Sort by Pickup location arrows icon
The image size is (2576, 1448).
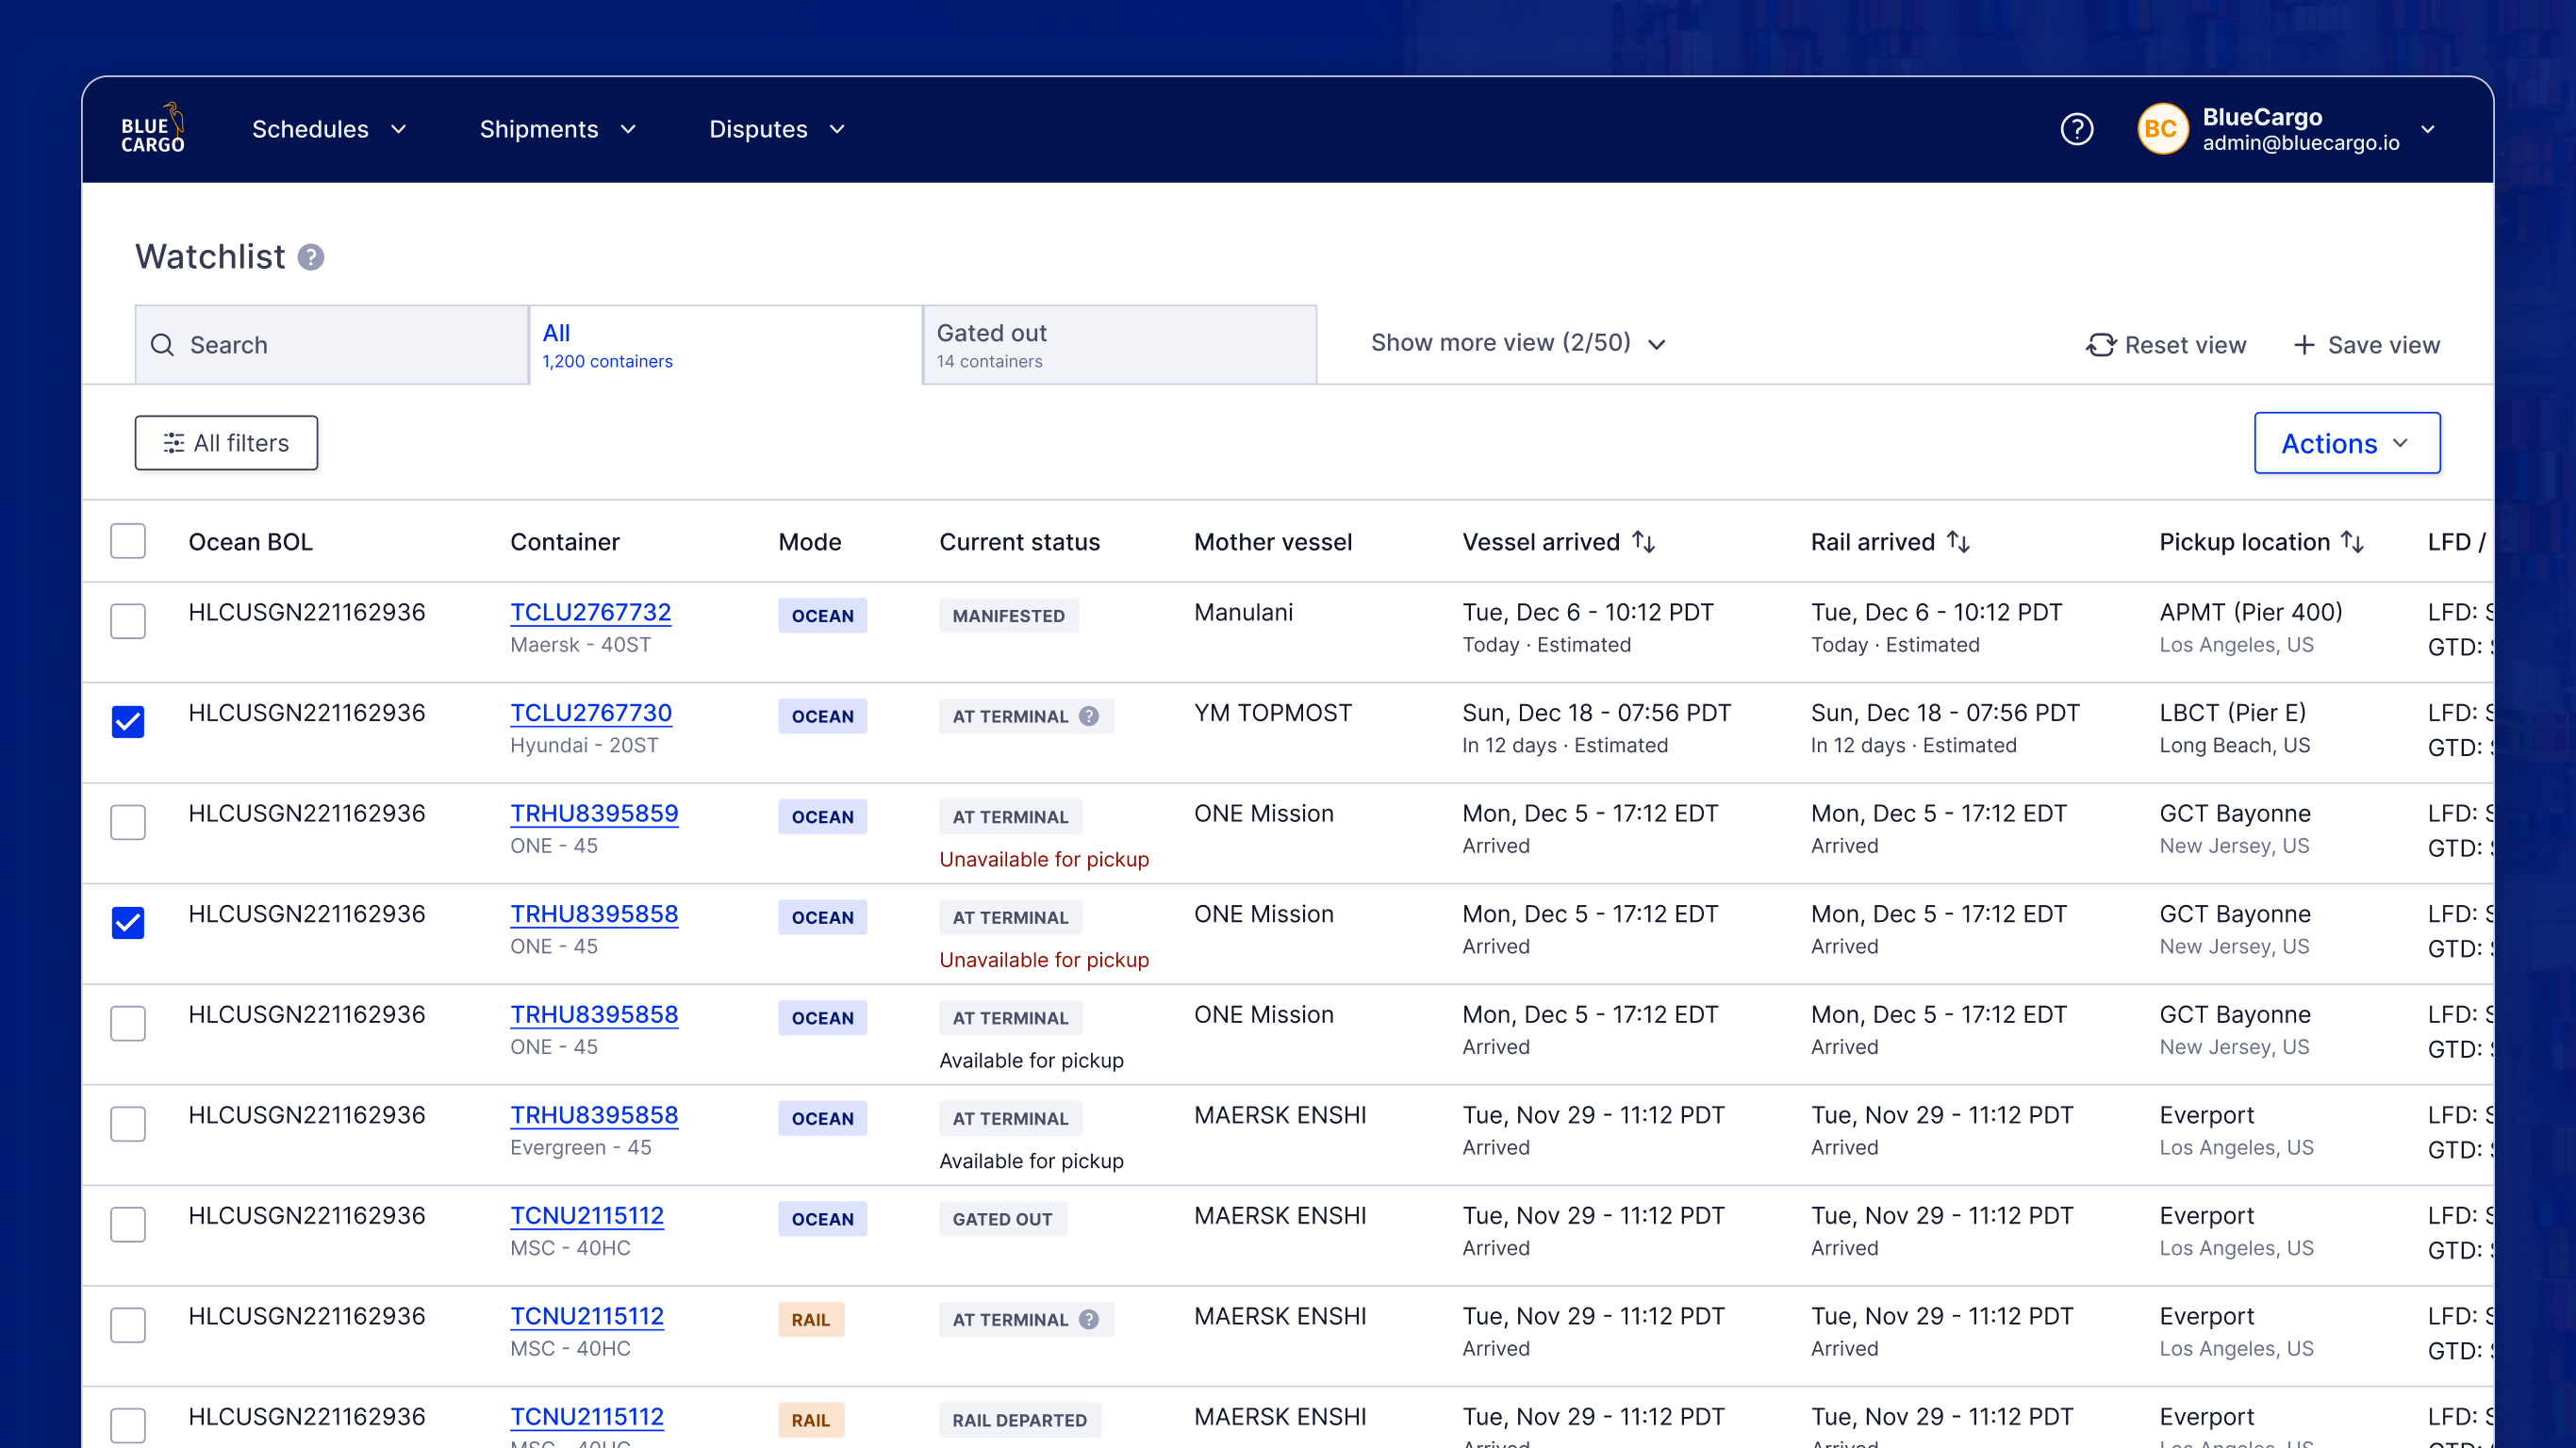click(x=2352, y=542)
